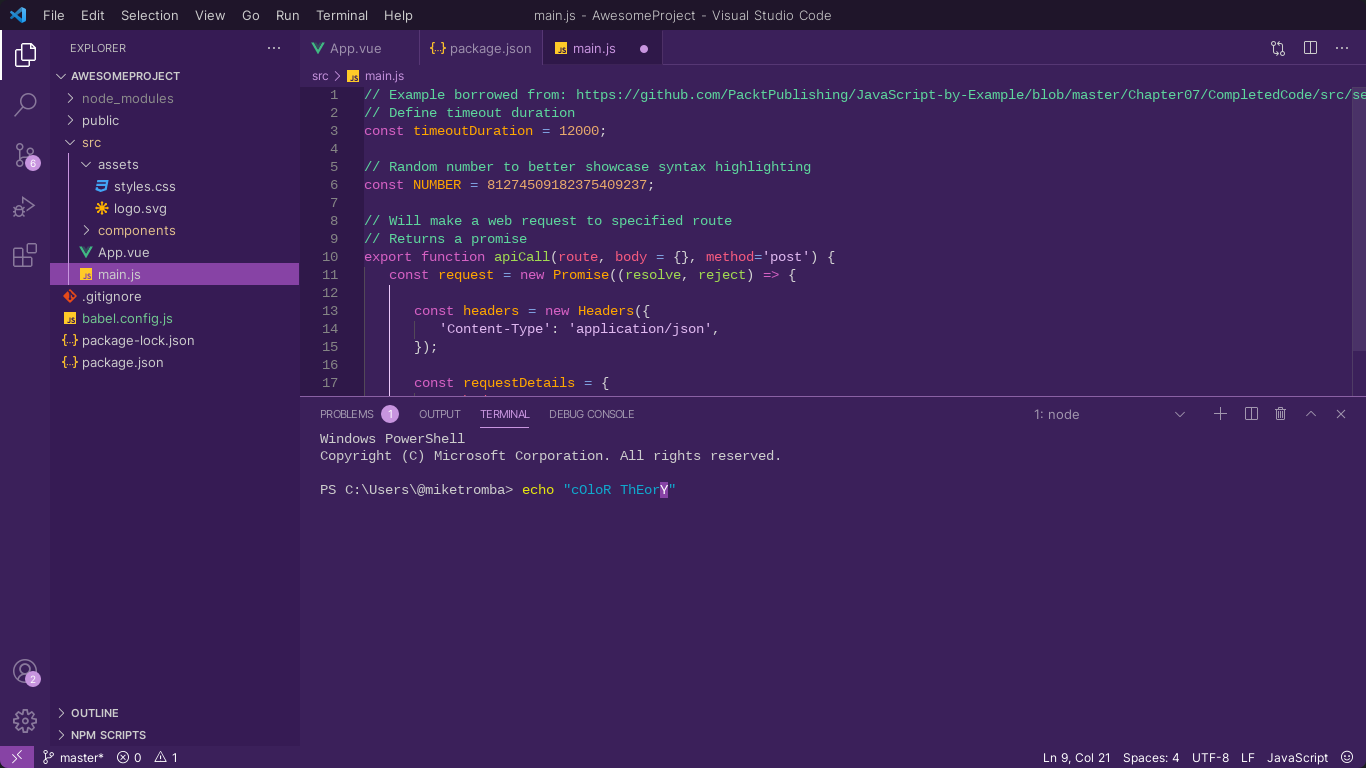Kill terminal with trash icon
The height and width of the screenshot is (768, 1366).
coord(1280,414)
